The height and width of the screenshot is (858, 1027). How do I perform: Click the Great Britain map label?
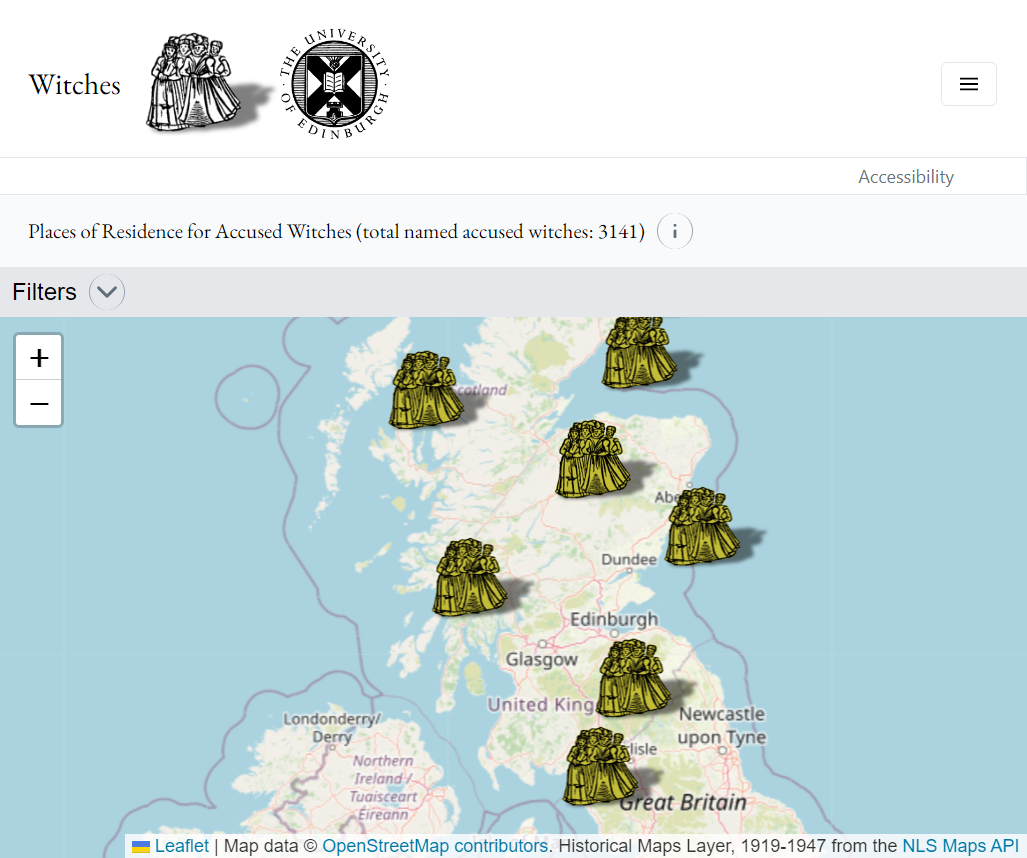[x=682, y=802]
